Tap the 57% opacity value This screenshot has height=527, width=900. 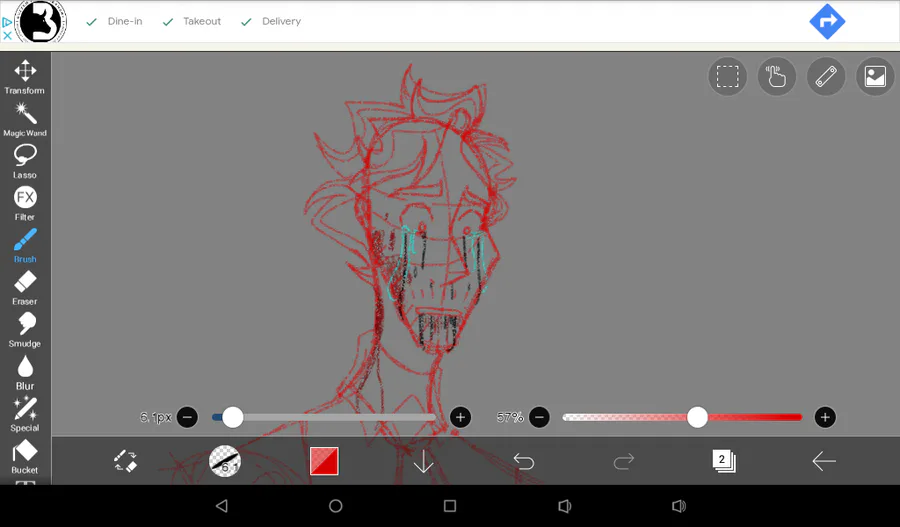pos(510,417)
